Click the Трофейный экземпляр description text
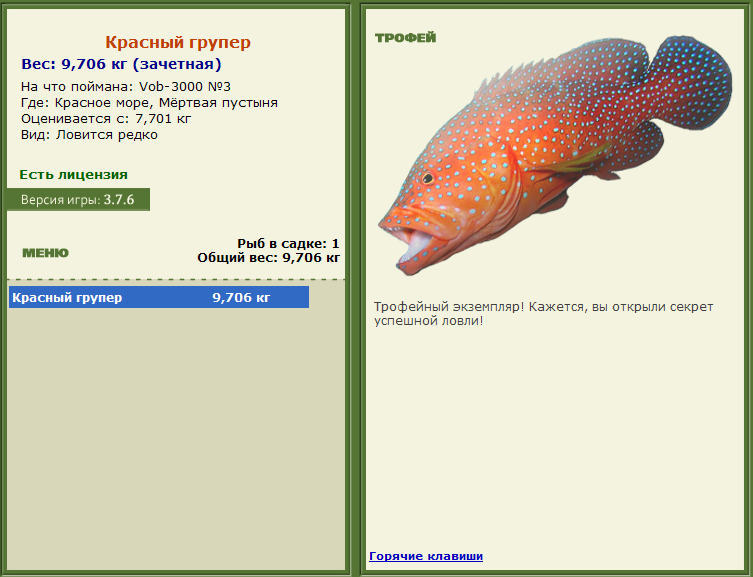Screen dimensions: 753x577 pos(544,313)
